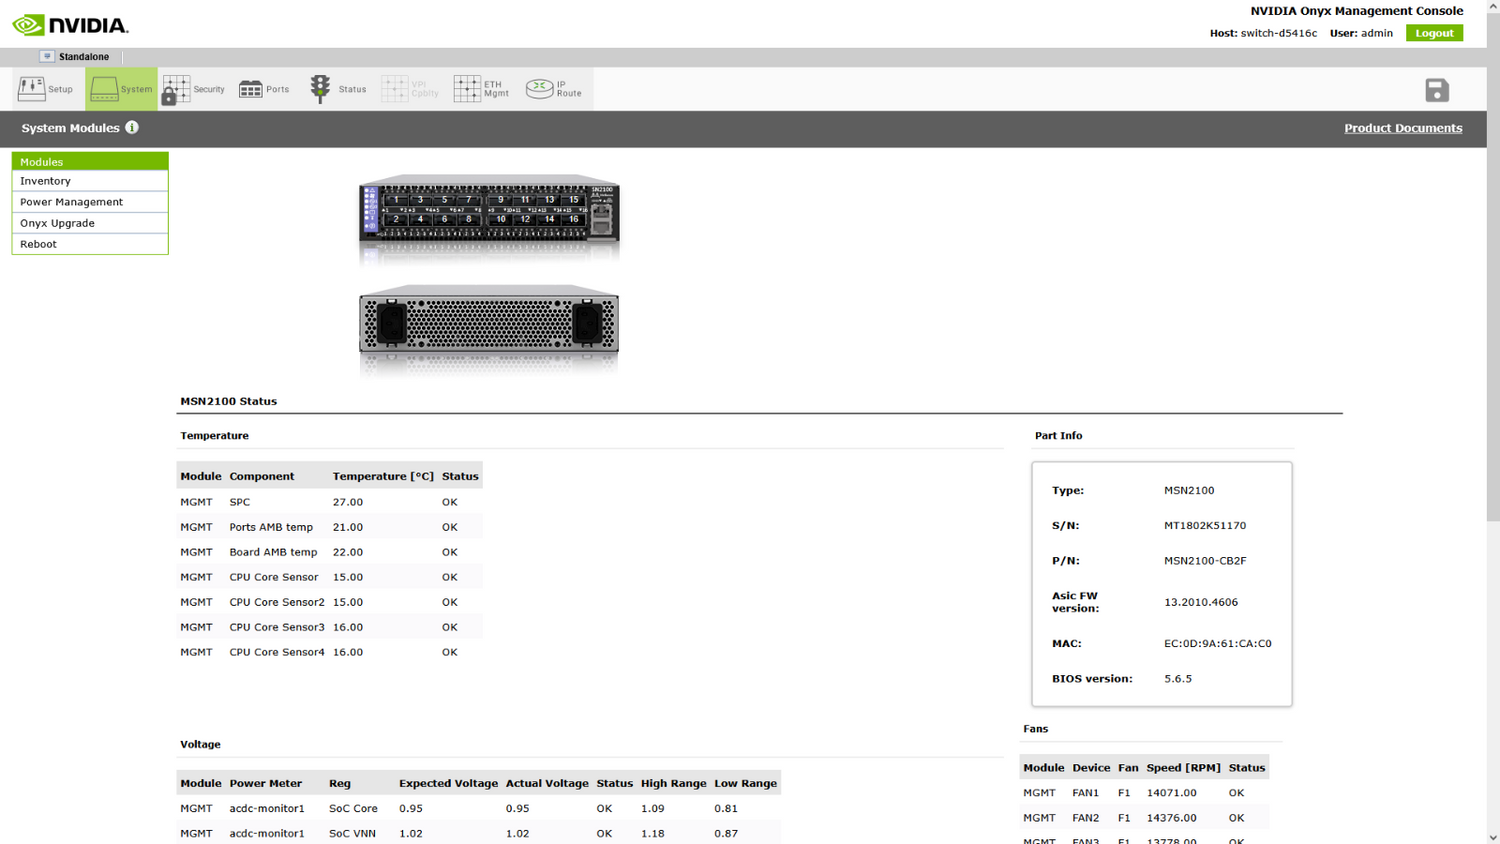This screenshot has height=844, width=1500.
Task: Click the MSN2100 Status heading
Action: (229, 401)
